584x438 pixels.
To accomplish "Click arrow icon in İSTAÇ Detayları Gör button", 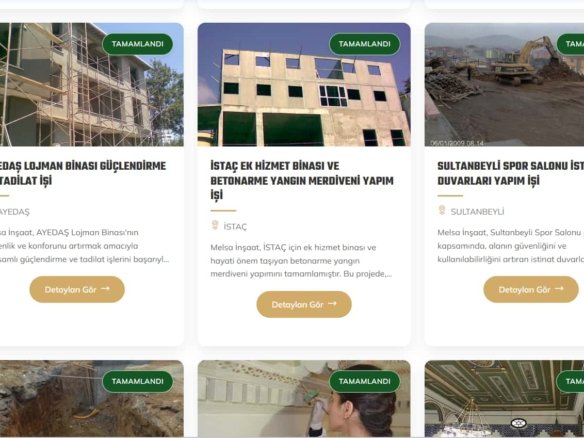I will pos(332,304).
